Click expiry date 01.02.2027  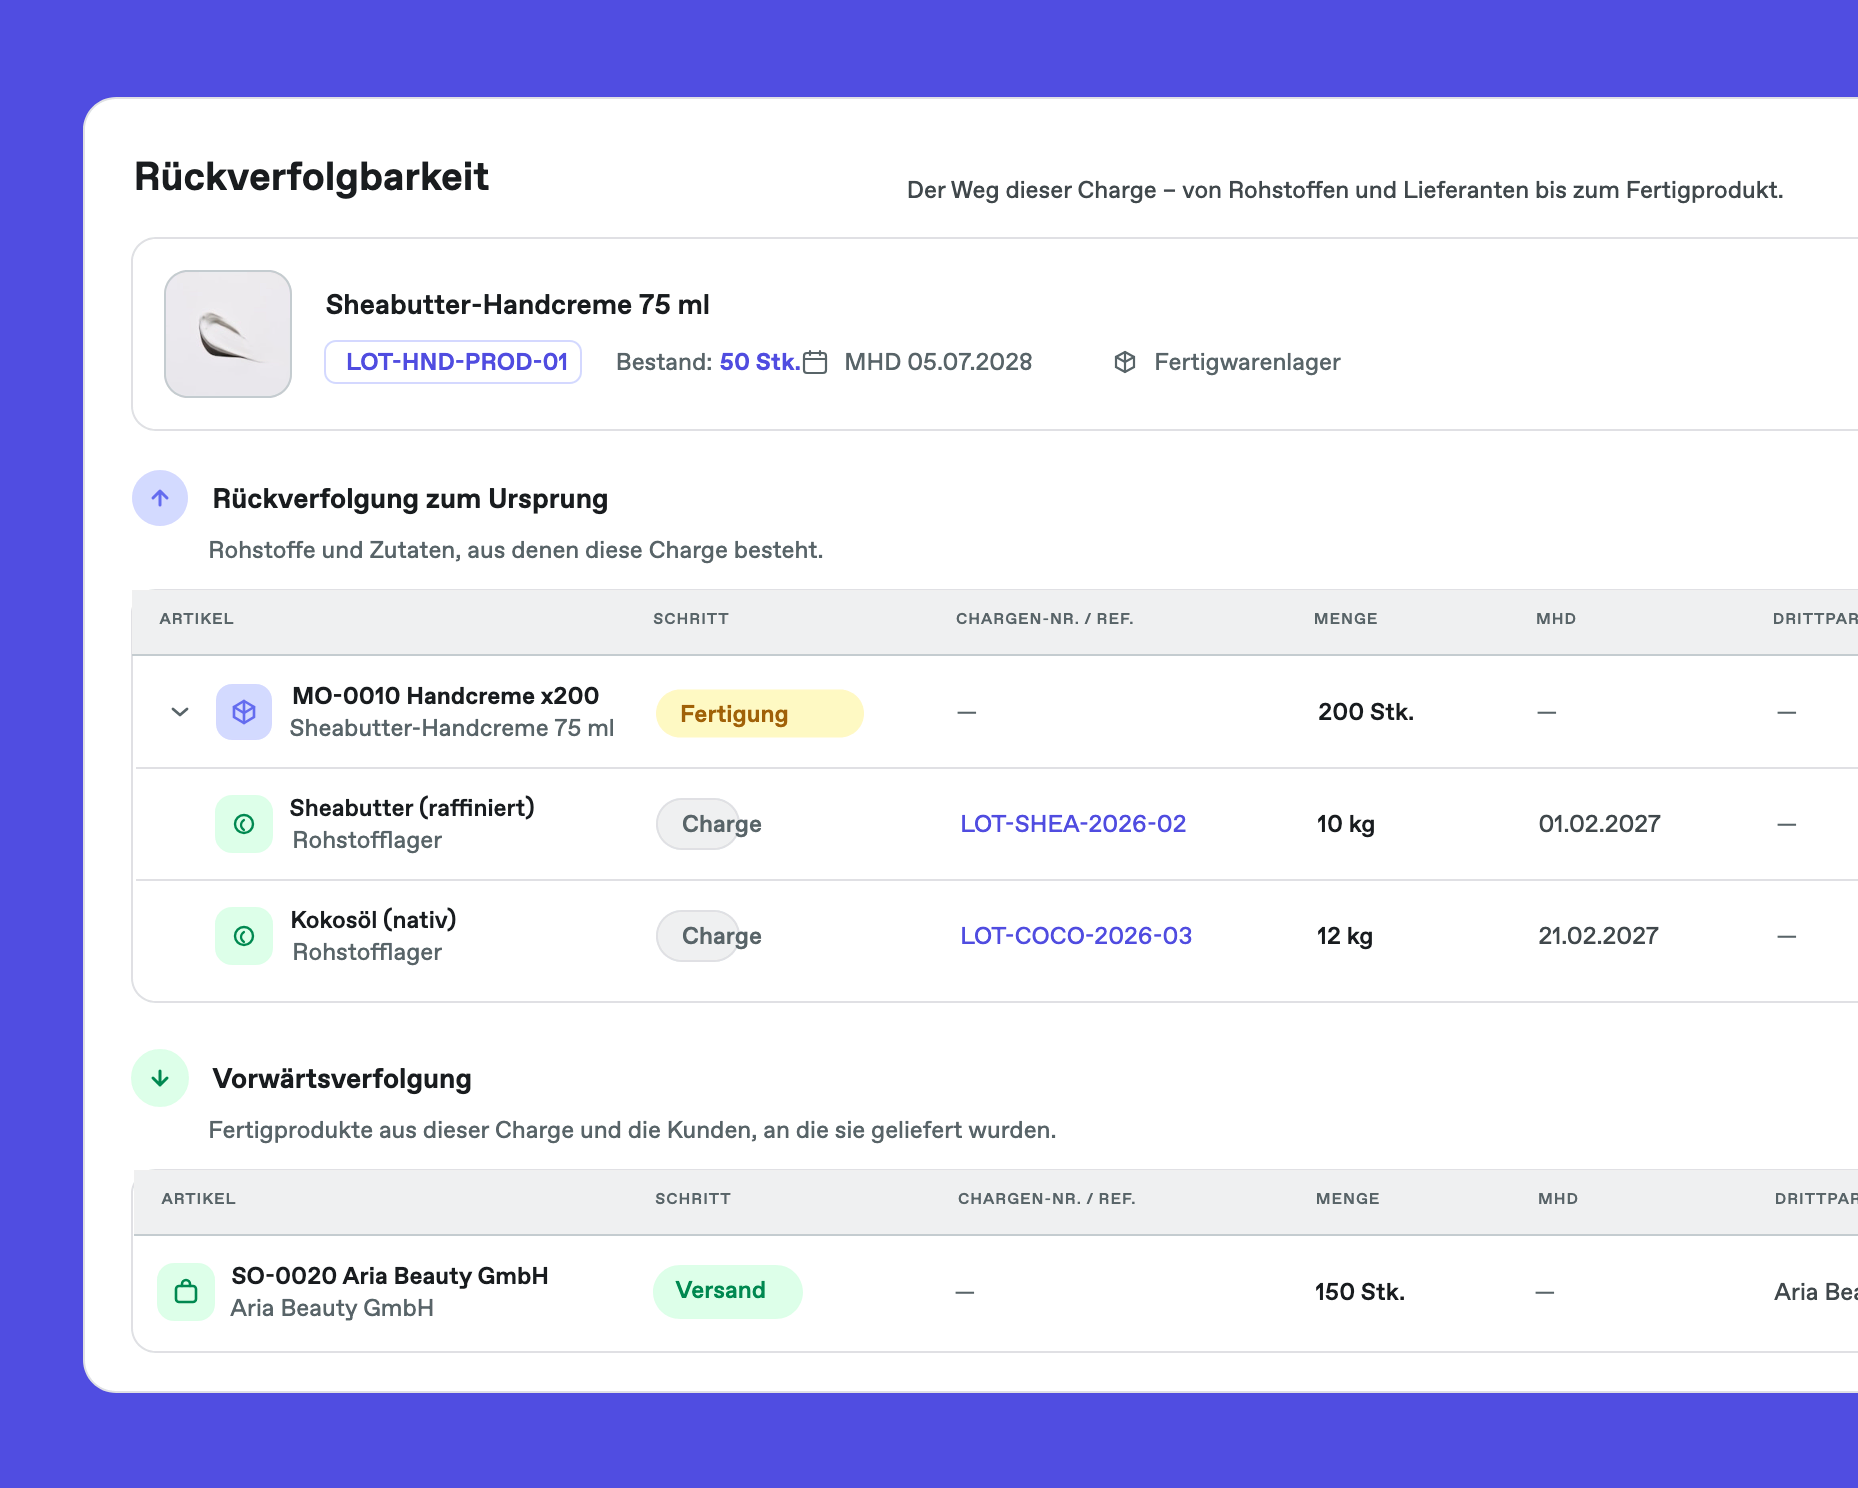click(x=1600, y=824)
